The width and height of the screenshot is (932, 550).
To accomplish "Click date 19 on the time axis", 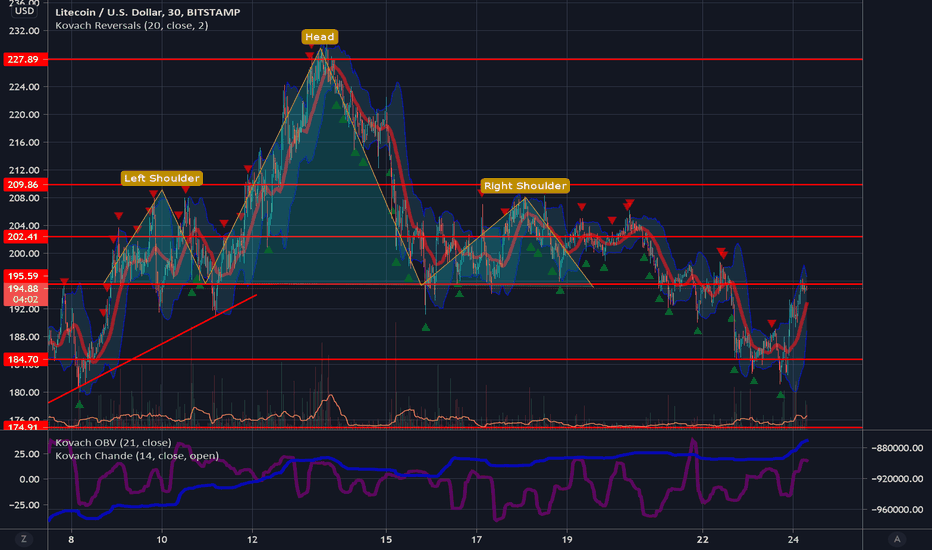I will [567, 539].
